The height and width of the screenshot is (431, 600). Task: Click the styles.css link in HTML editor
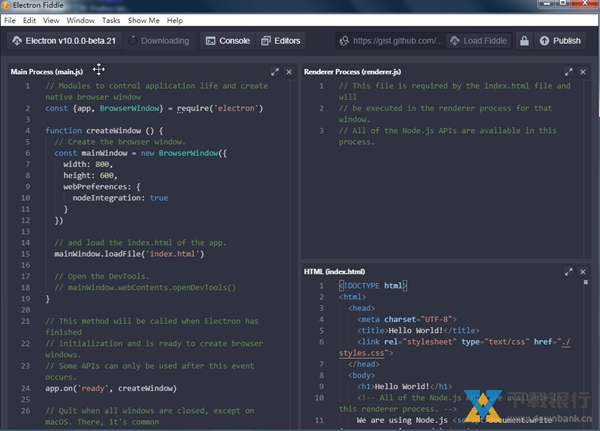(x=361, y=353)
